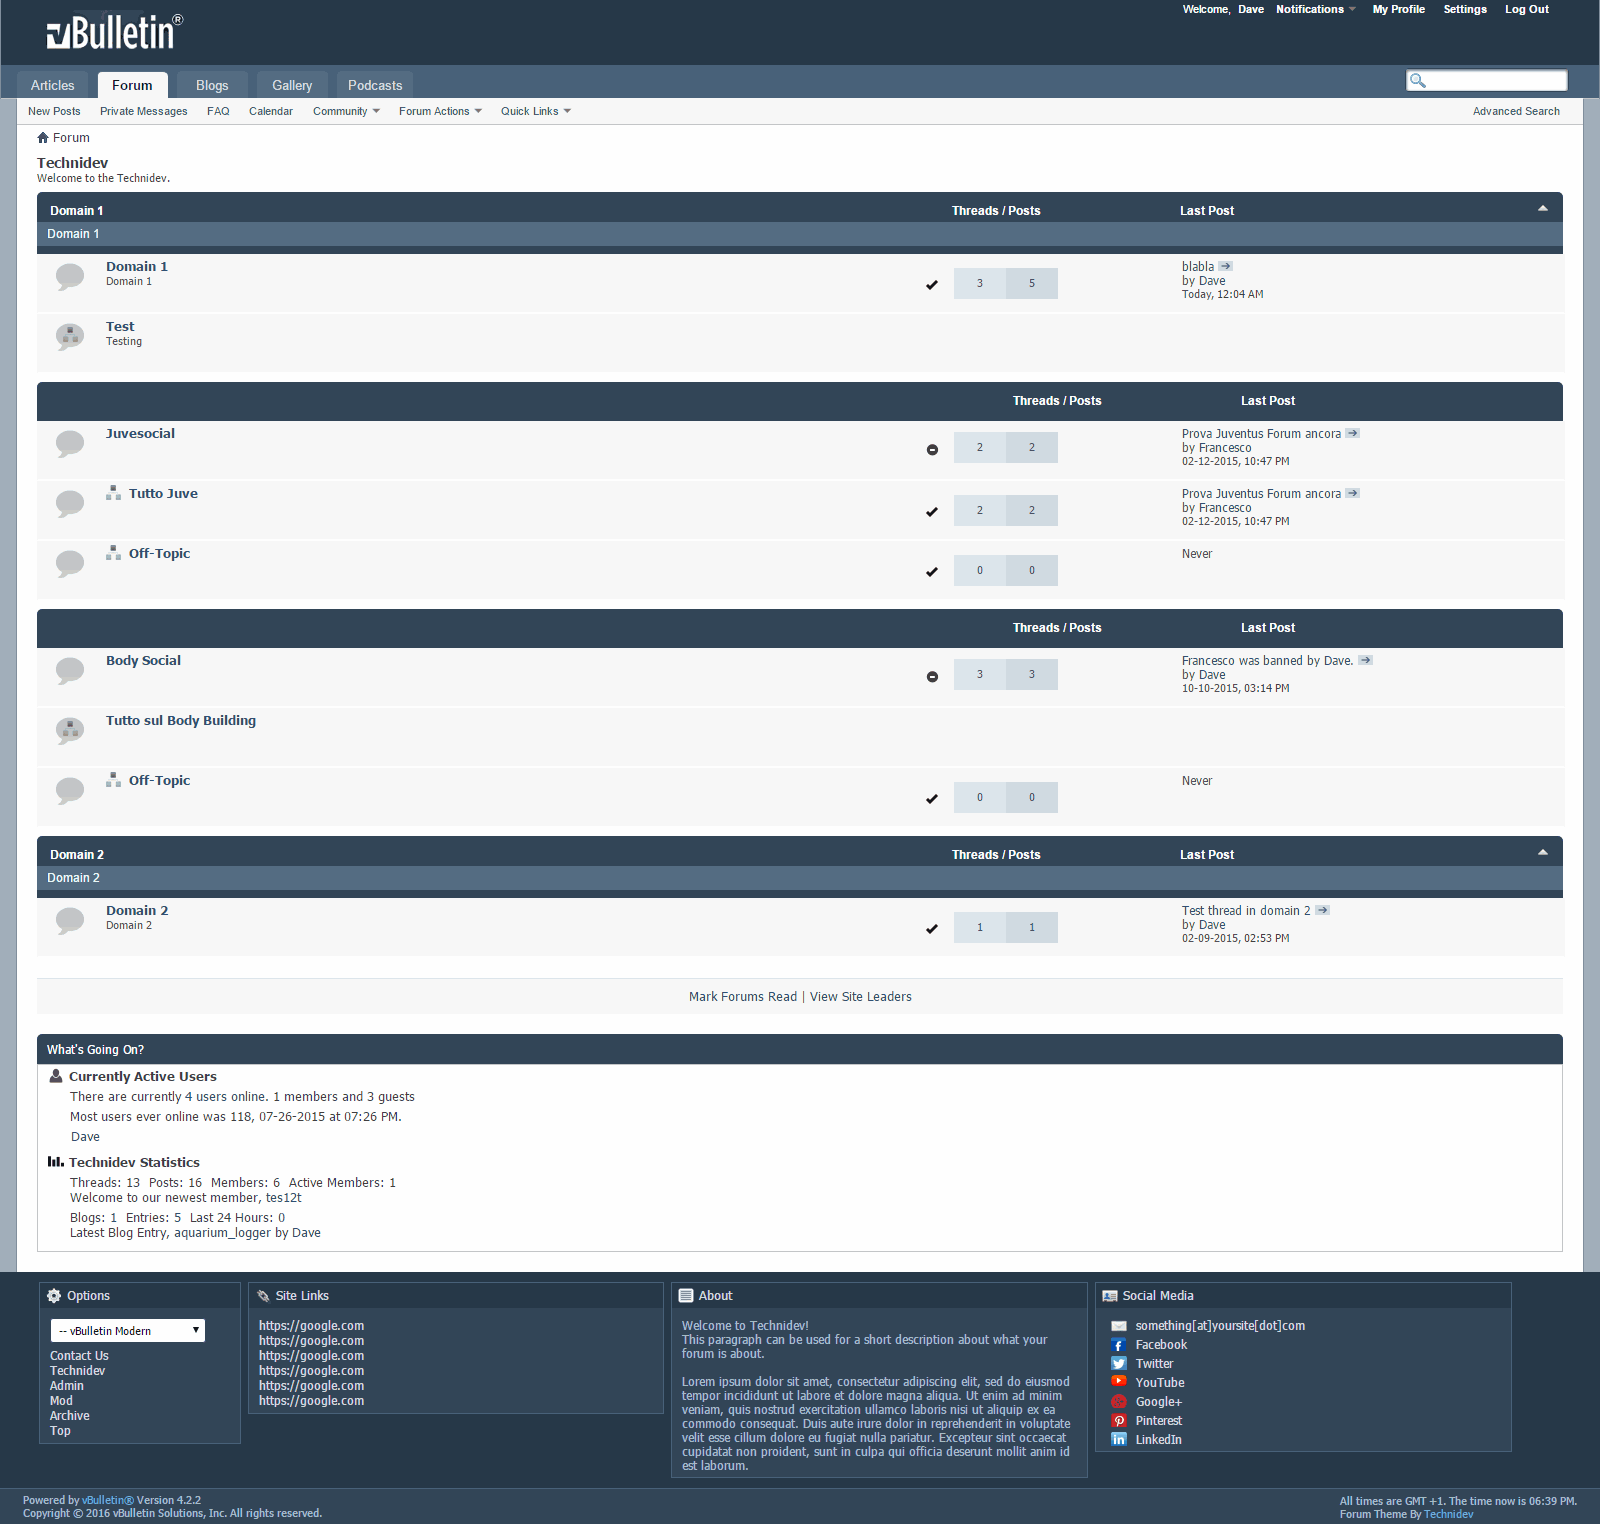Viewport: 1600px width, 1524px height.
Task: Open the Quick Links menu
Action: click(x=536, y=111)
